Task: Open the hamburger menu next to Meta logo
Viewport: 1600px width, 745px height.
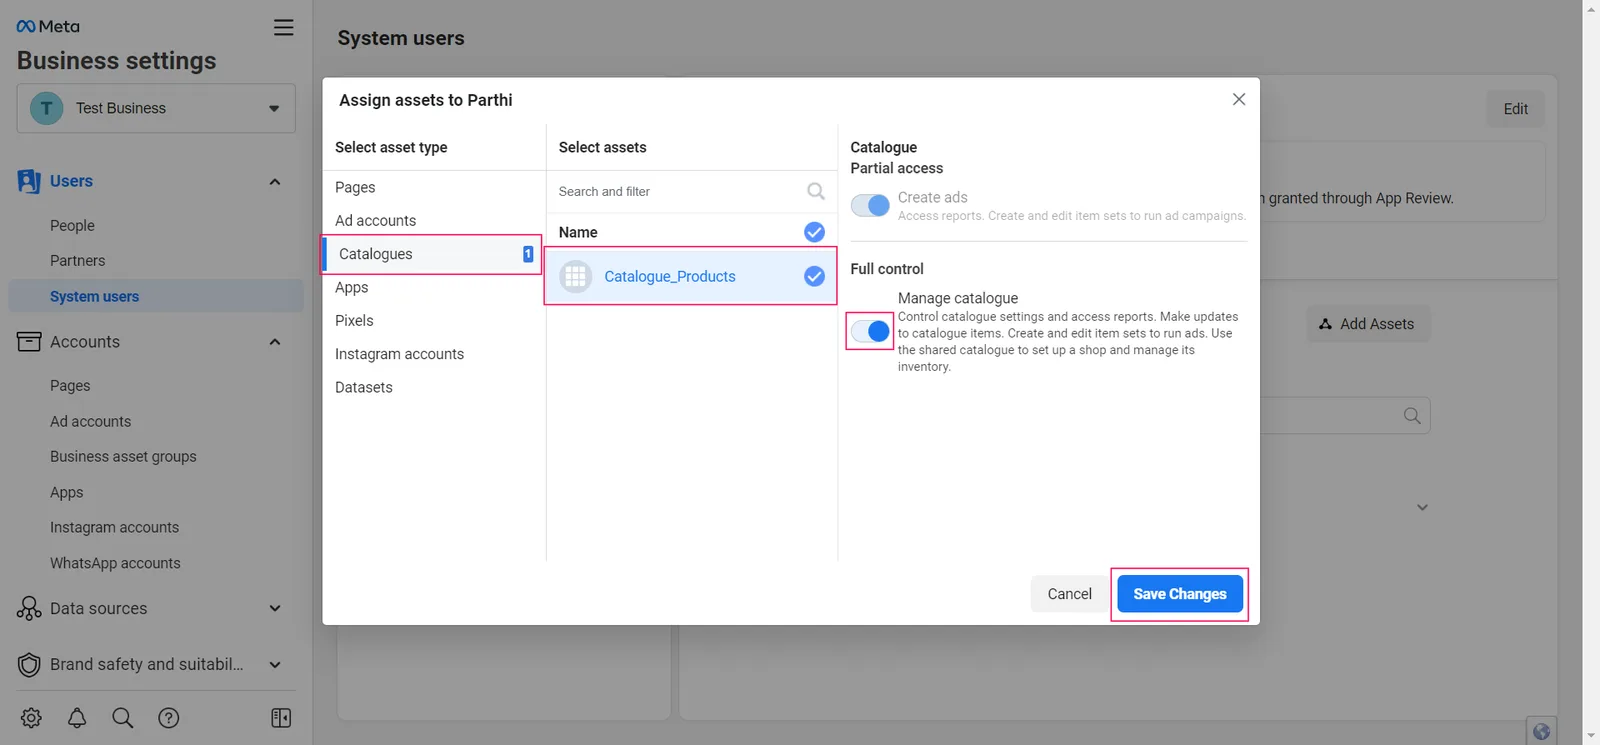Action: 284,27
